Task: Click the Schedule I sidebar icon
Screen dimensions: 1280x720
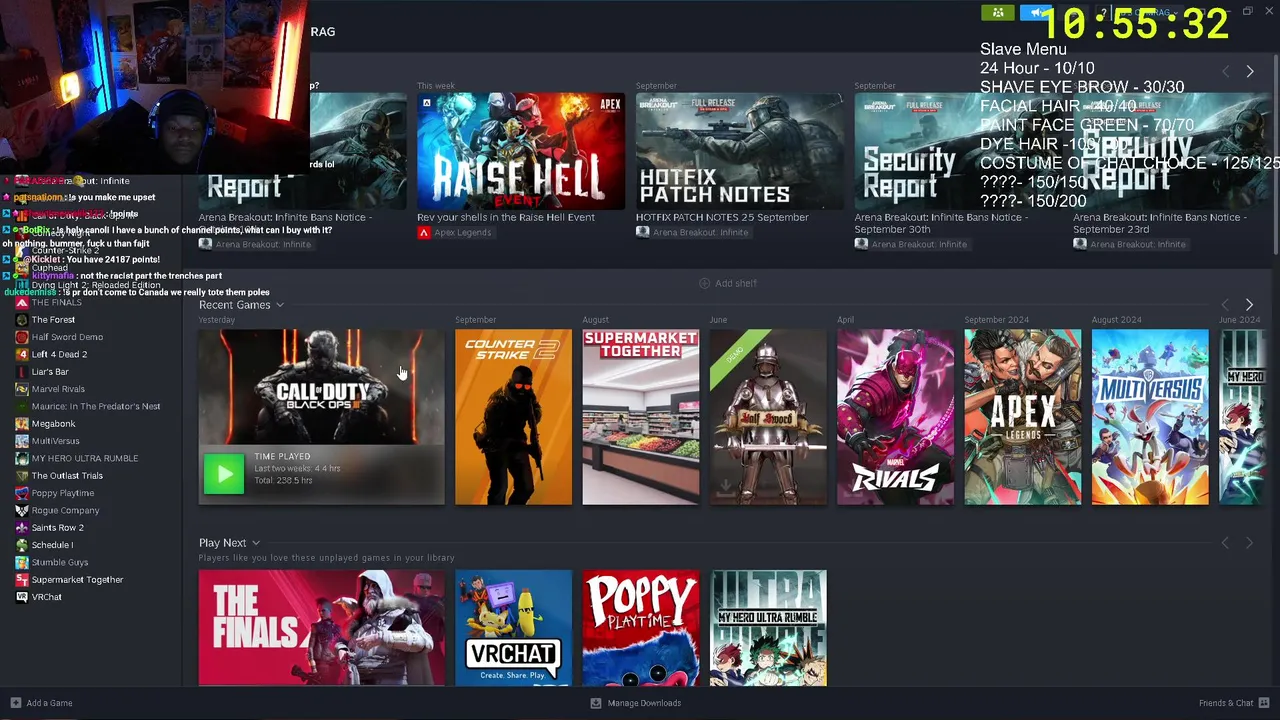Action: point(22,545)
